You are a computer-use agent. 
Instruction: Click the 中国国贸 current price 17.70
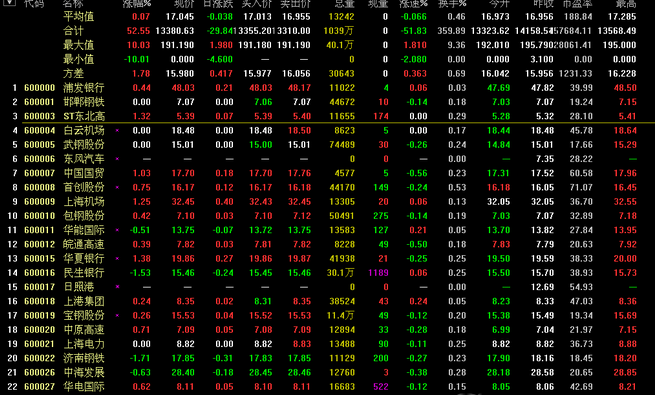[183, 173]
